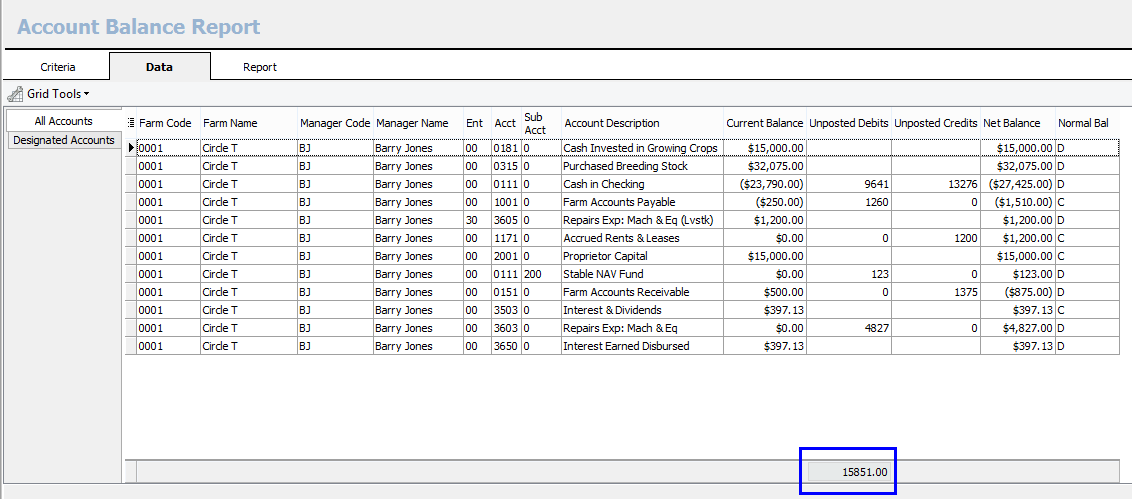Sort by Account Description column header

[x=612, y=123]
